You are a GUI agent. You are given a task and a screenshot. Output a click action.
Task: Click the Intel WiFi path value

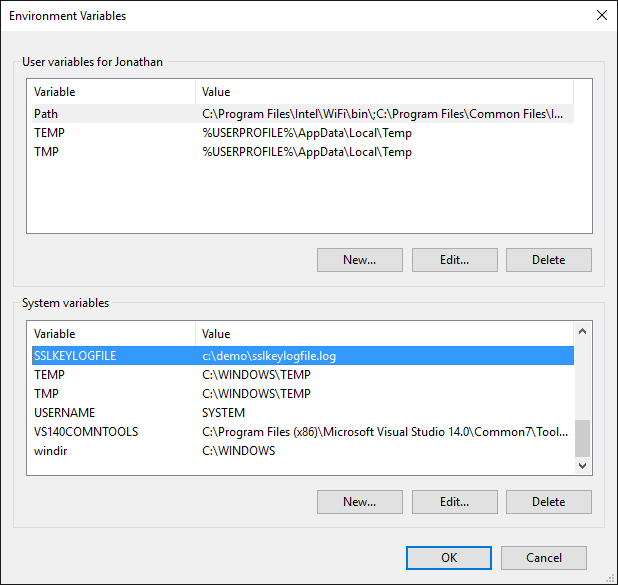coord(382,114)
